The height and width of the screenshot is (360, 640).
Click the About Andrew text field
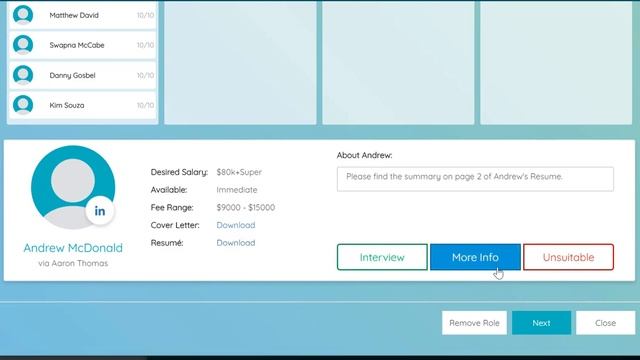click(475, 179)
